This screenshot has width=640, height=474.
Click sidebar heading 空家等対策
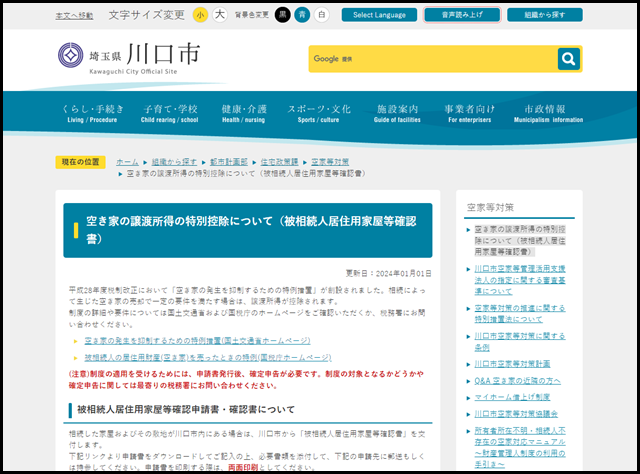point(490,207)
